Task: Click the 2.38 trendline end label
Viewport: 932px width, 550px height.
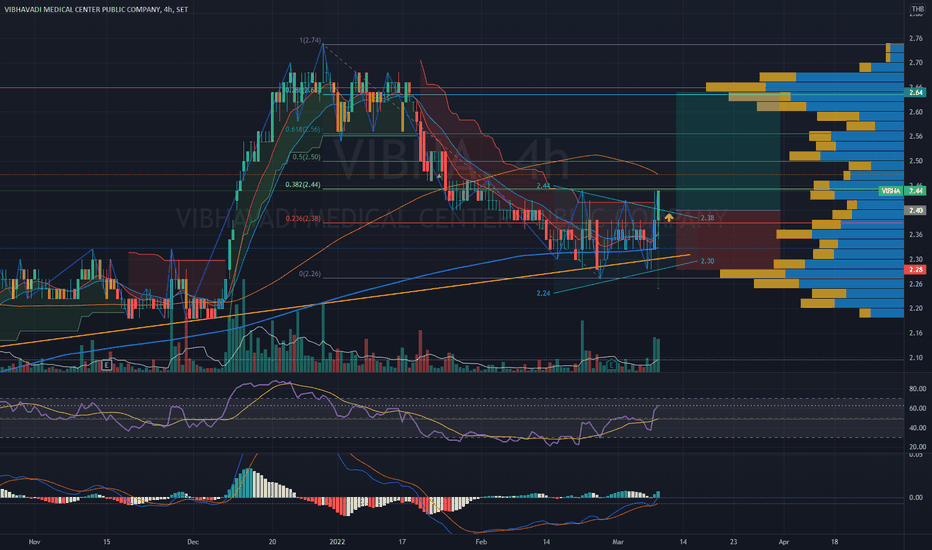Action: point(707,218)
